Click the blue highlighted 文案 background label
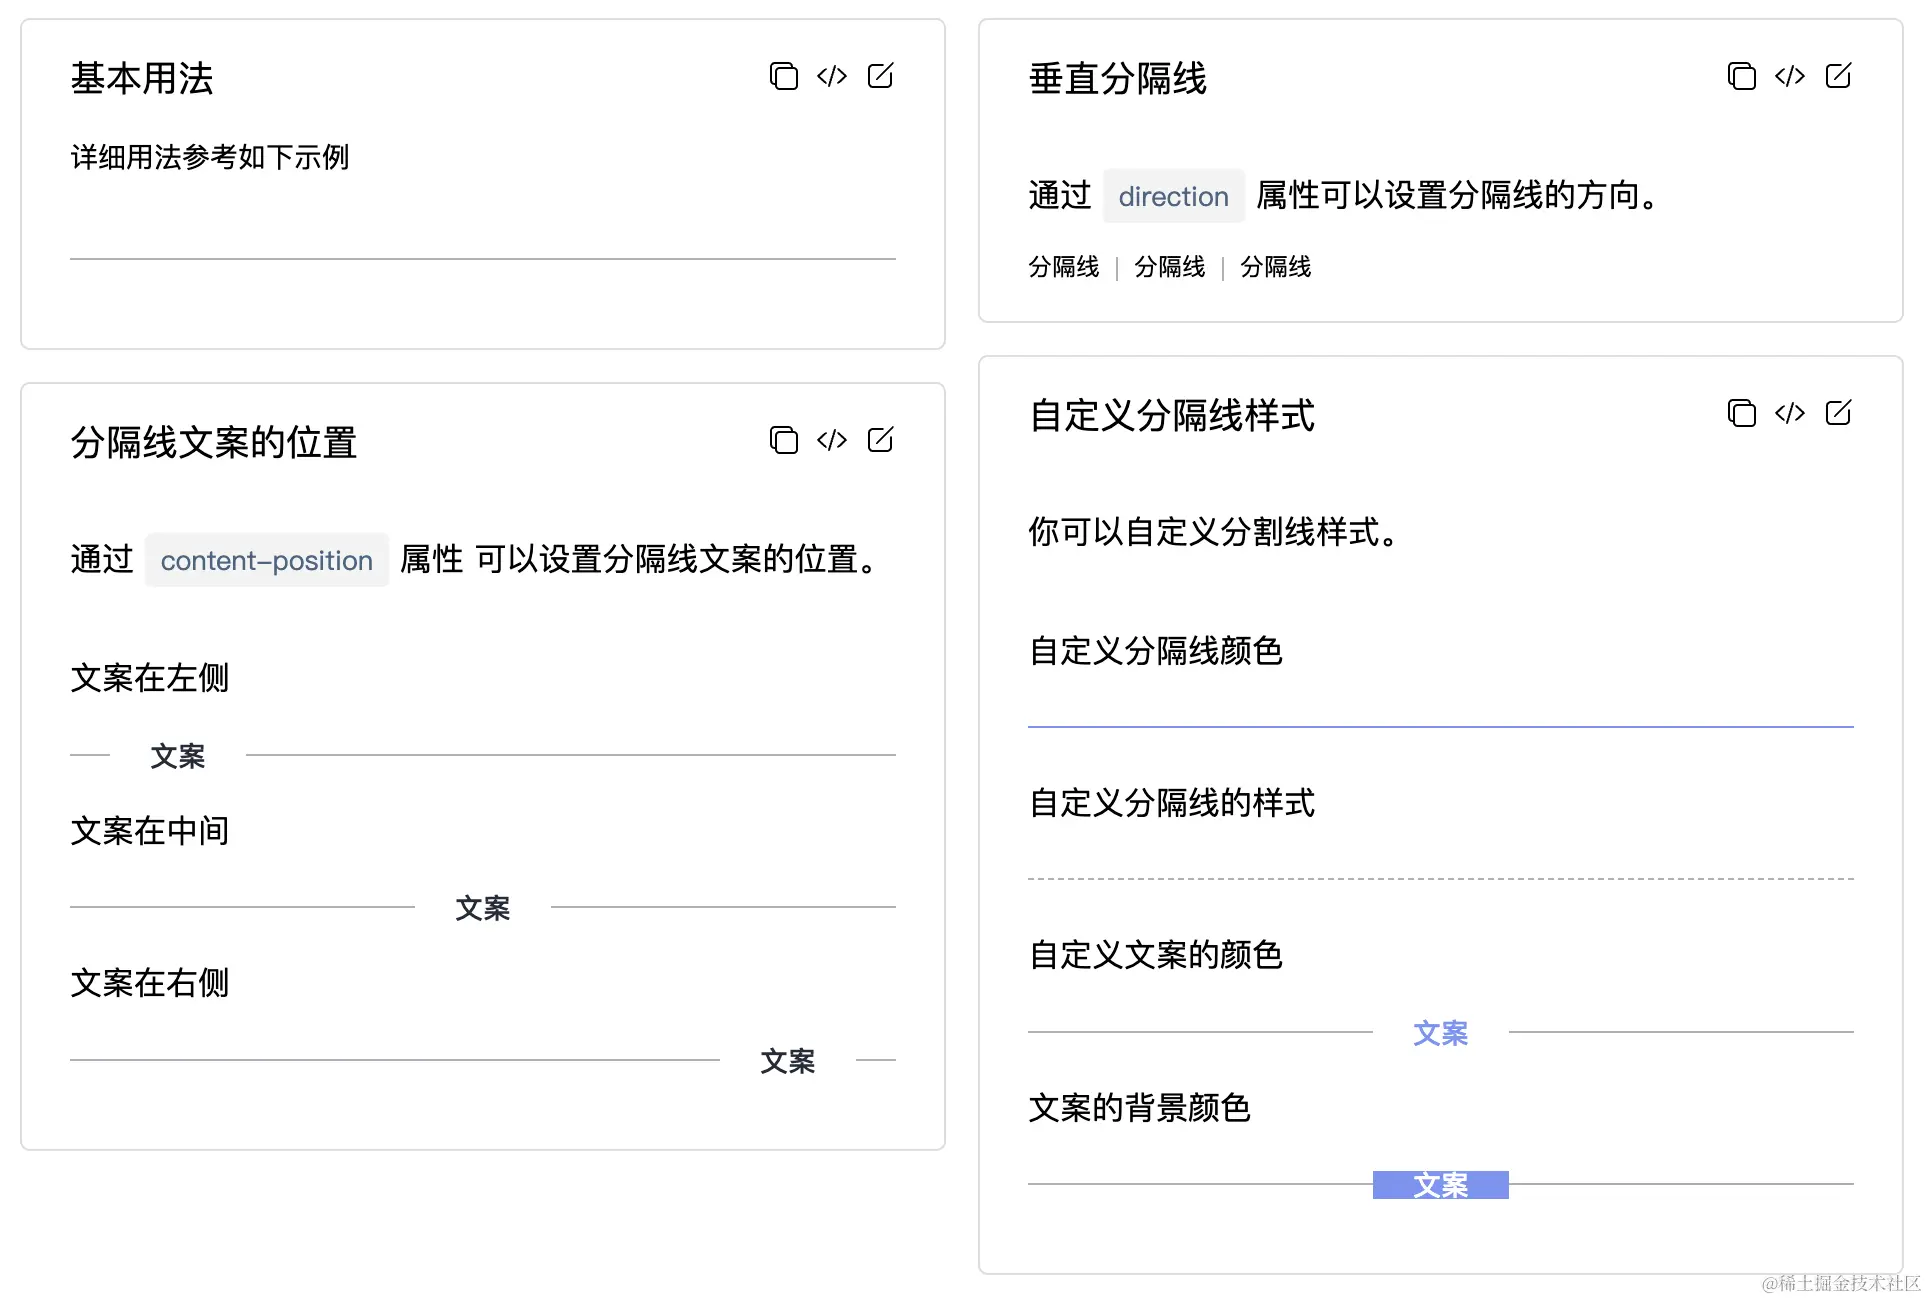This screenshot has height=1300, width=1928. (1440, 1185)
